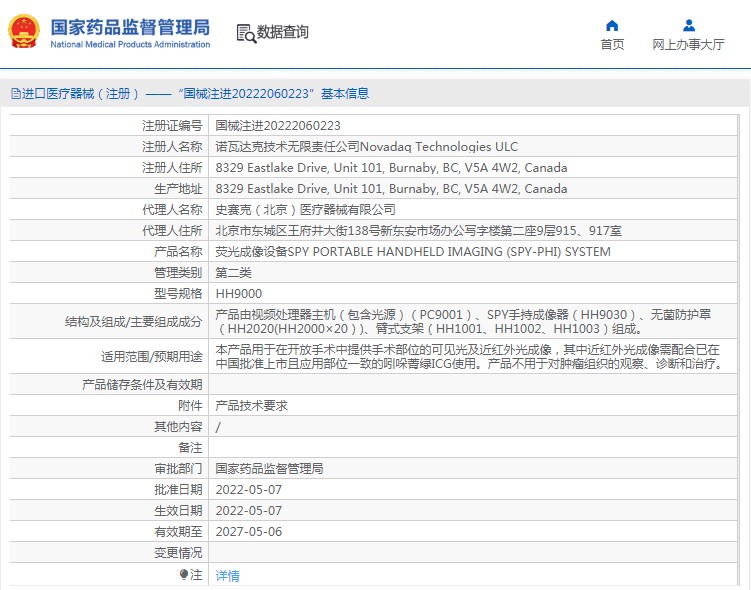Click the 管理类别 row label
This screenshot has height=590, width=751.
pyautogui.click(x=178, y=273)
